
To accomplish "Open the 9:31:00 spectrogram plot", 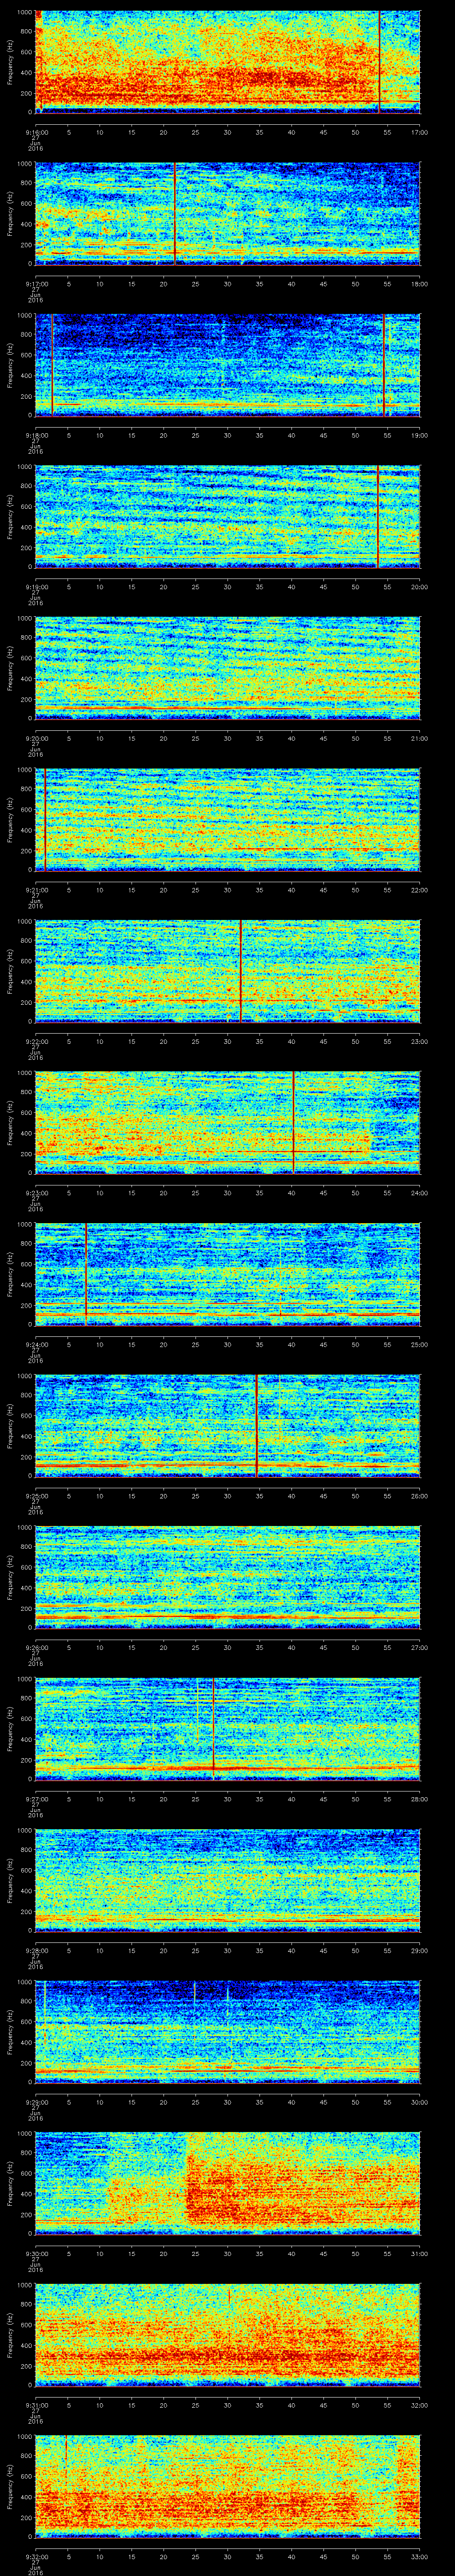I will (x=228, y=2335).
